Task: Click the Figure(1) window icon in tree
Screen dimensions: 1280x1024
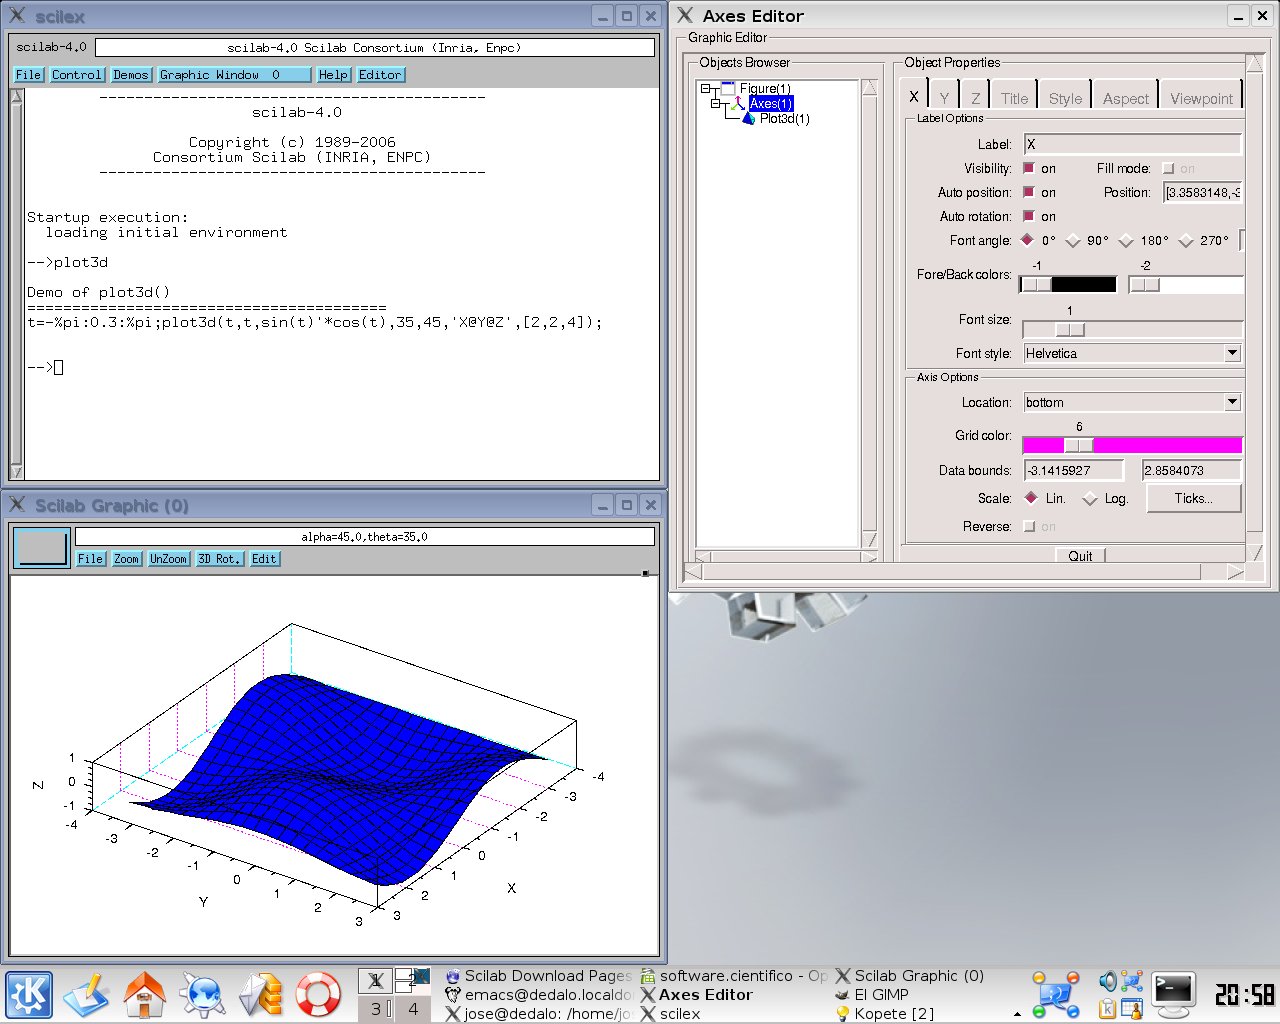Action: tap(728, 88)
